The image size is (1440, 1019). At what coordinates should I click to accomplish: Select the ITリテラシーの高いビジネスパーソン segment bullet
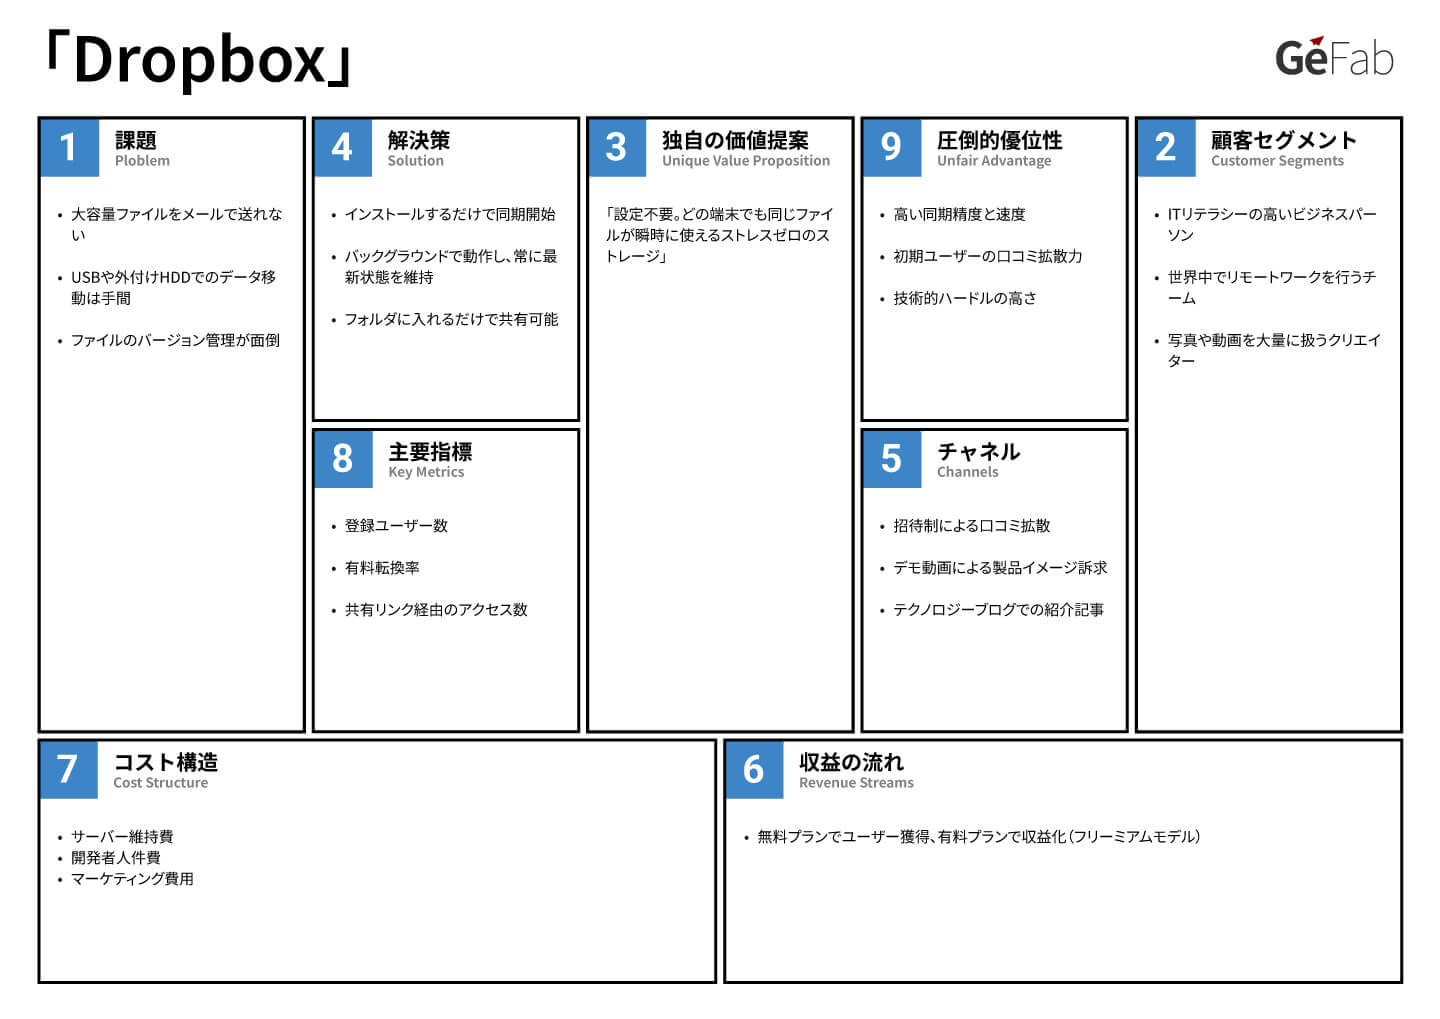pyautogui.click(x=1268, y=224)
